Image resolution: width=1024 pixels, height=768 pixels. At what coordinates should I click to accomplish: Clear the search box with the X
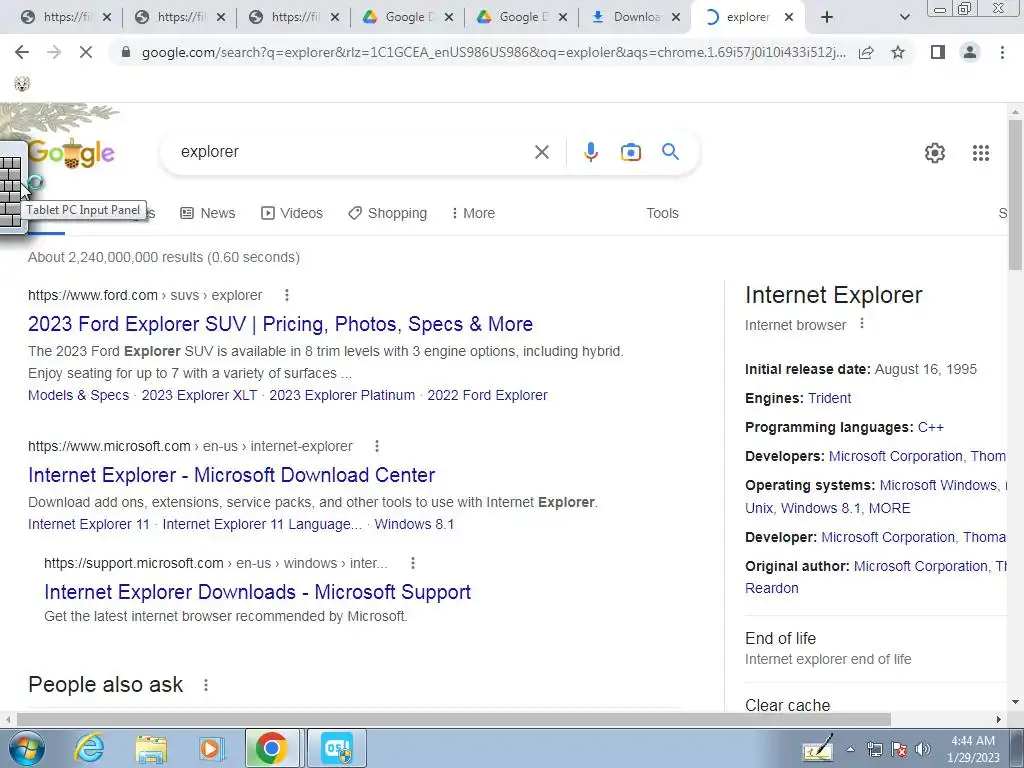[541, 152]
